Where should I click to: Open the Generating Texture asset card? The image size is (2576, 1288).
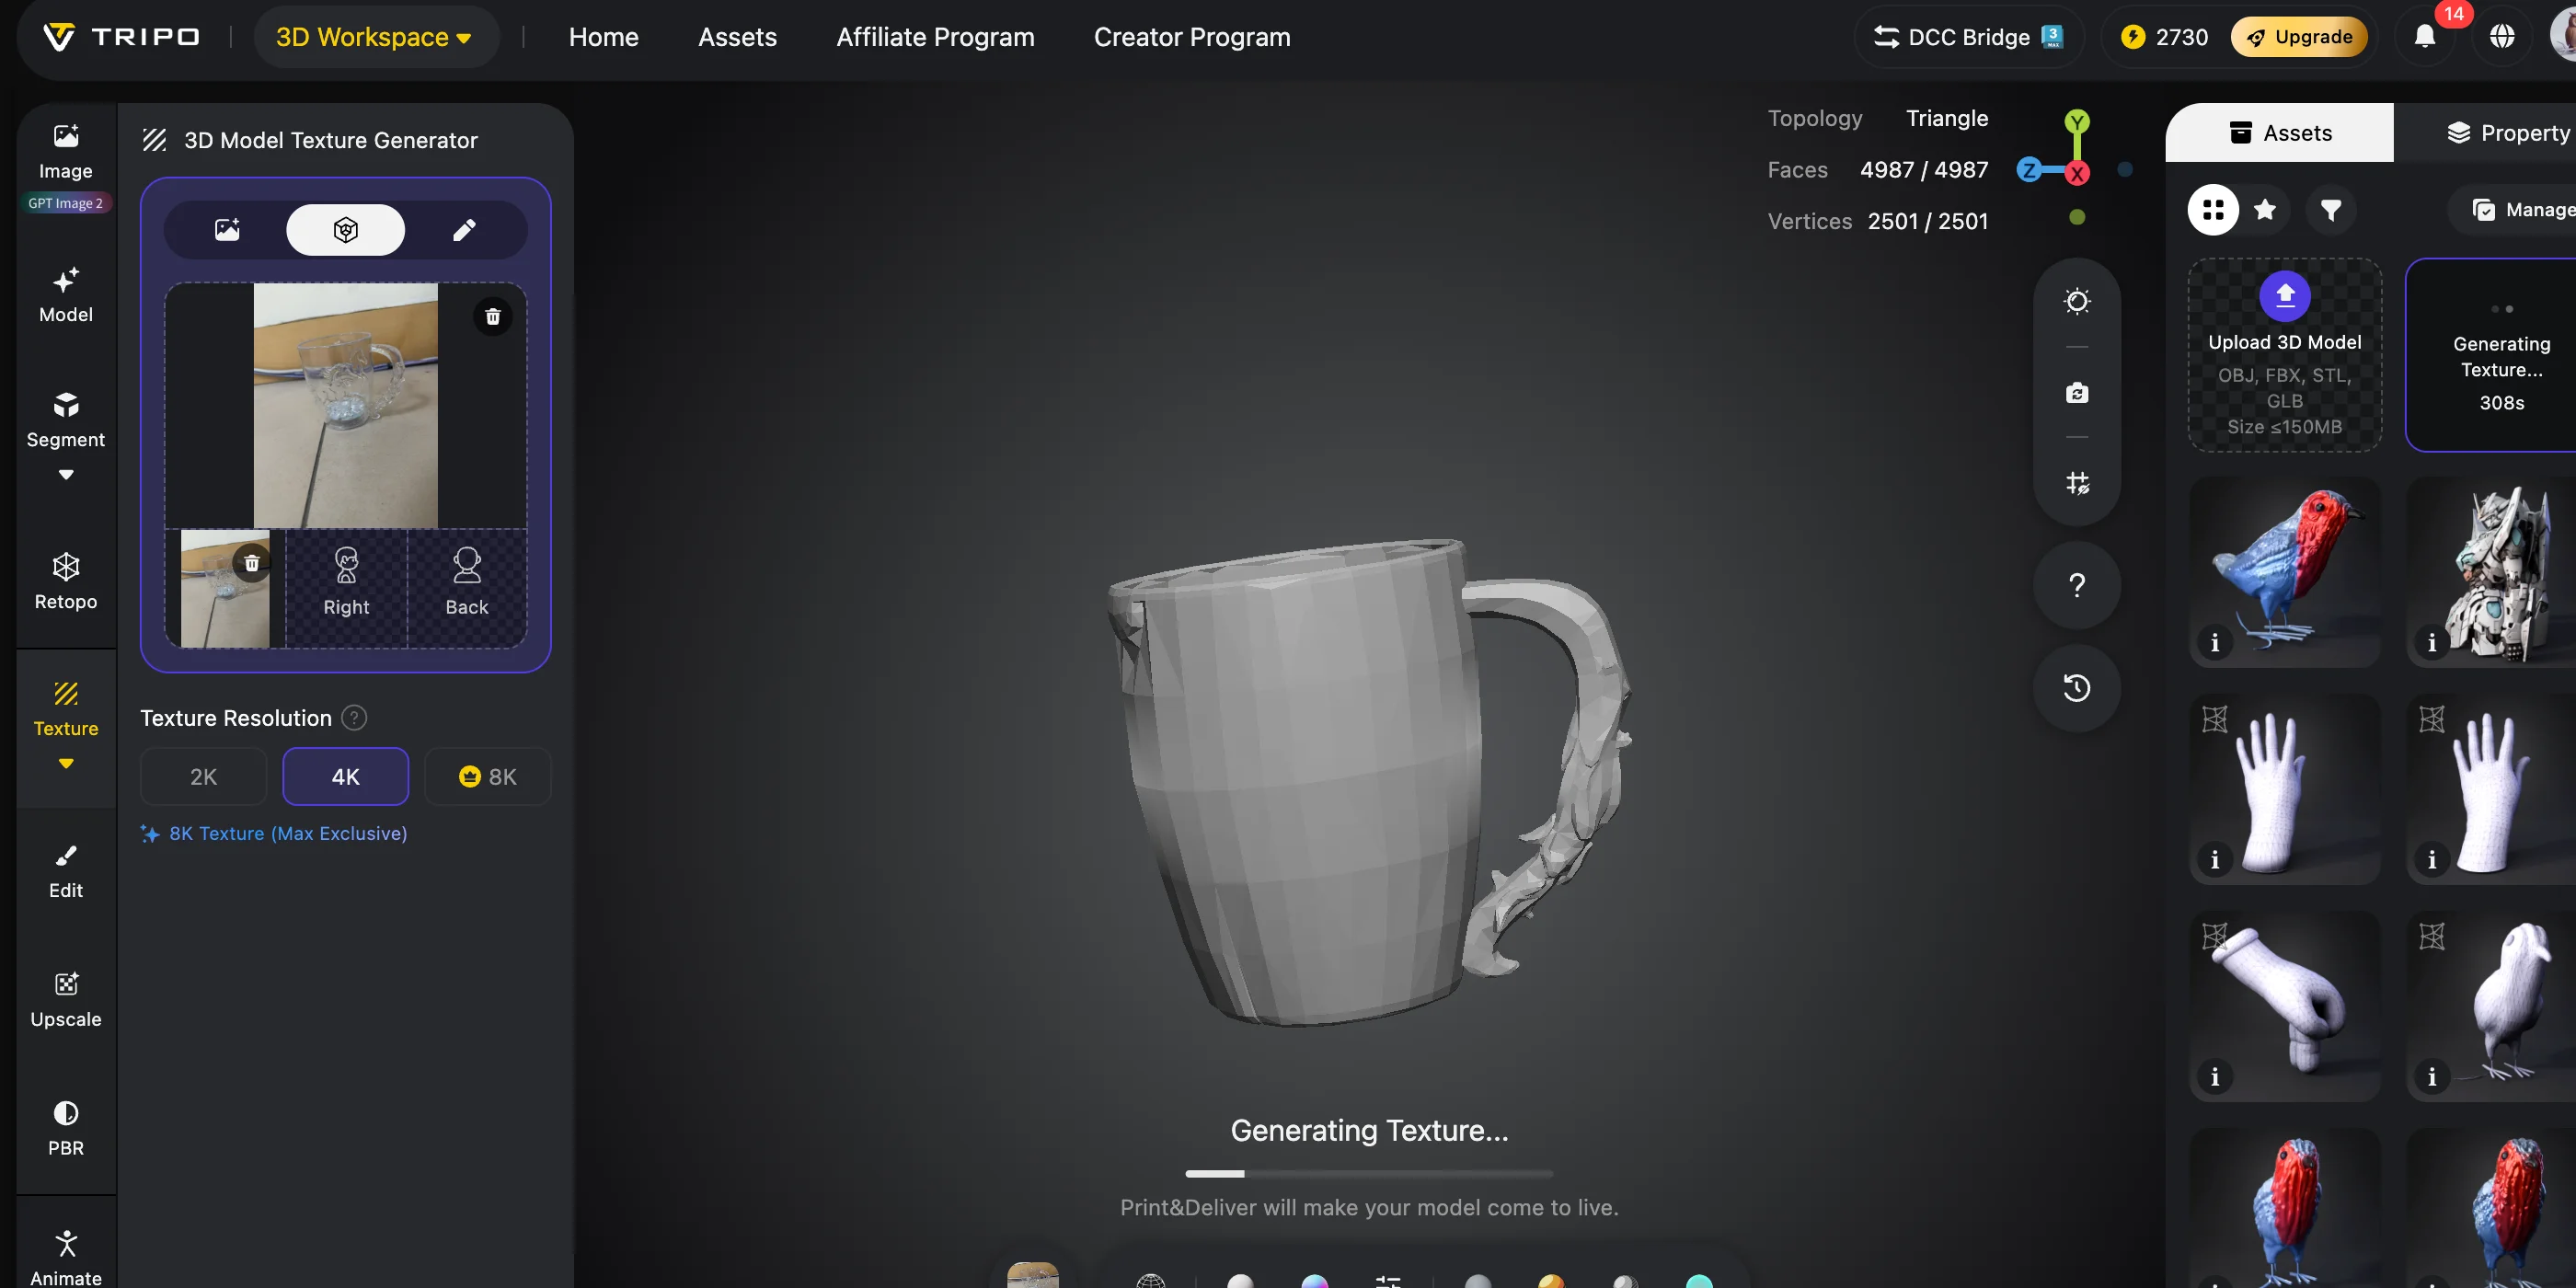pyautogui.click(x=2492, y=356)
